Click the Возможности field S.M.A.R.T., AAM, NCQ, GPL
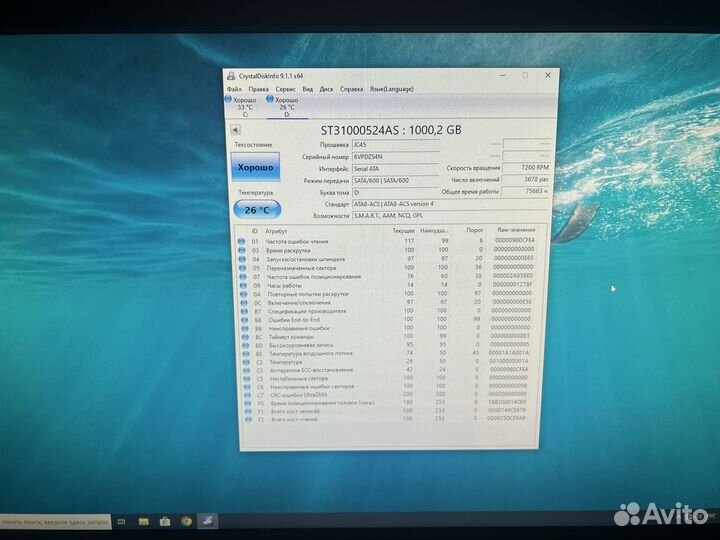720x540 pixels. (450, 215)
